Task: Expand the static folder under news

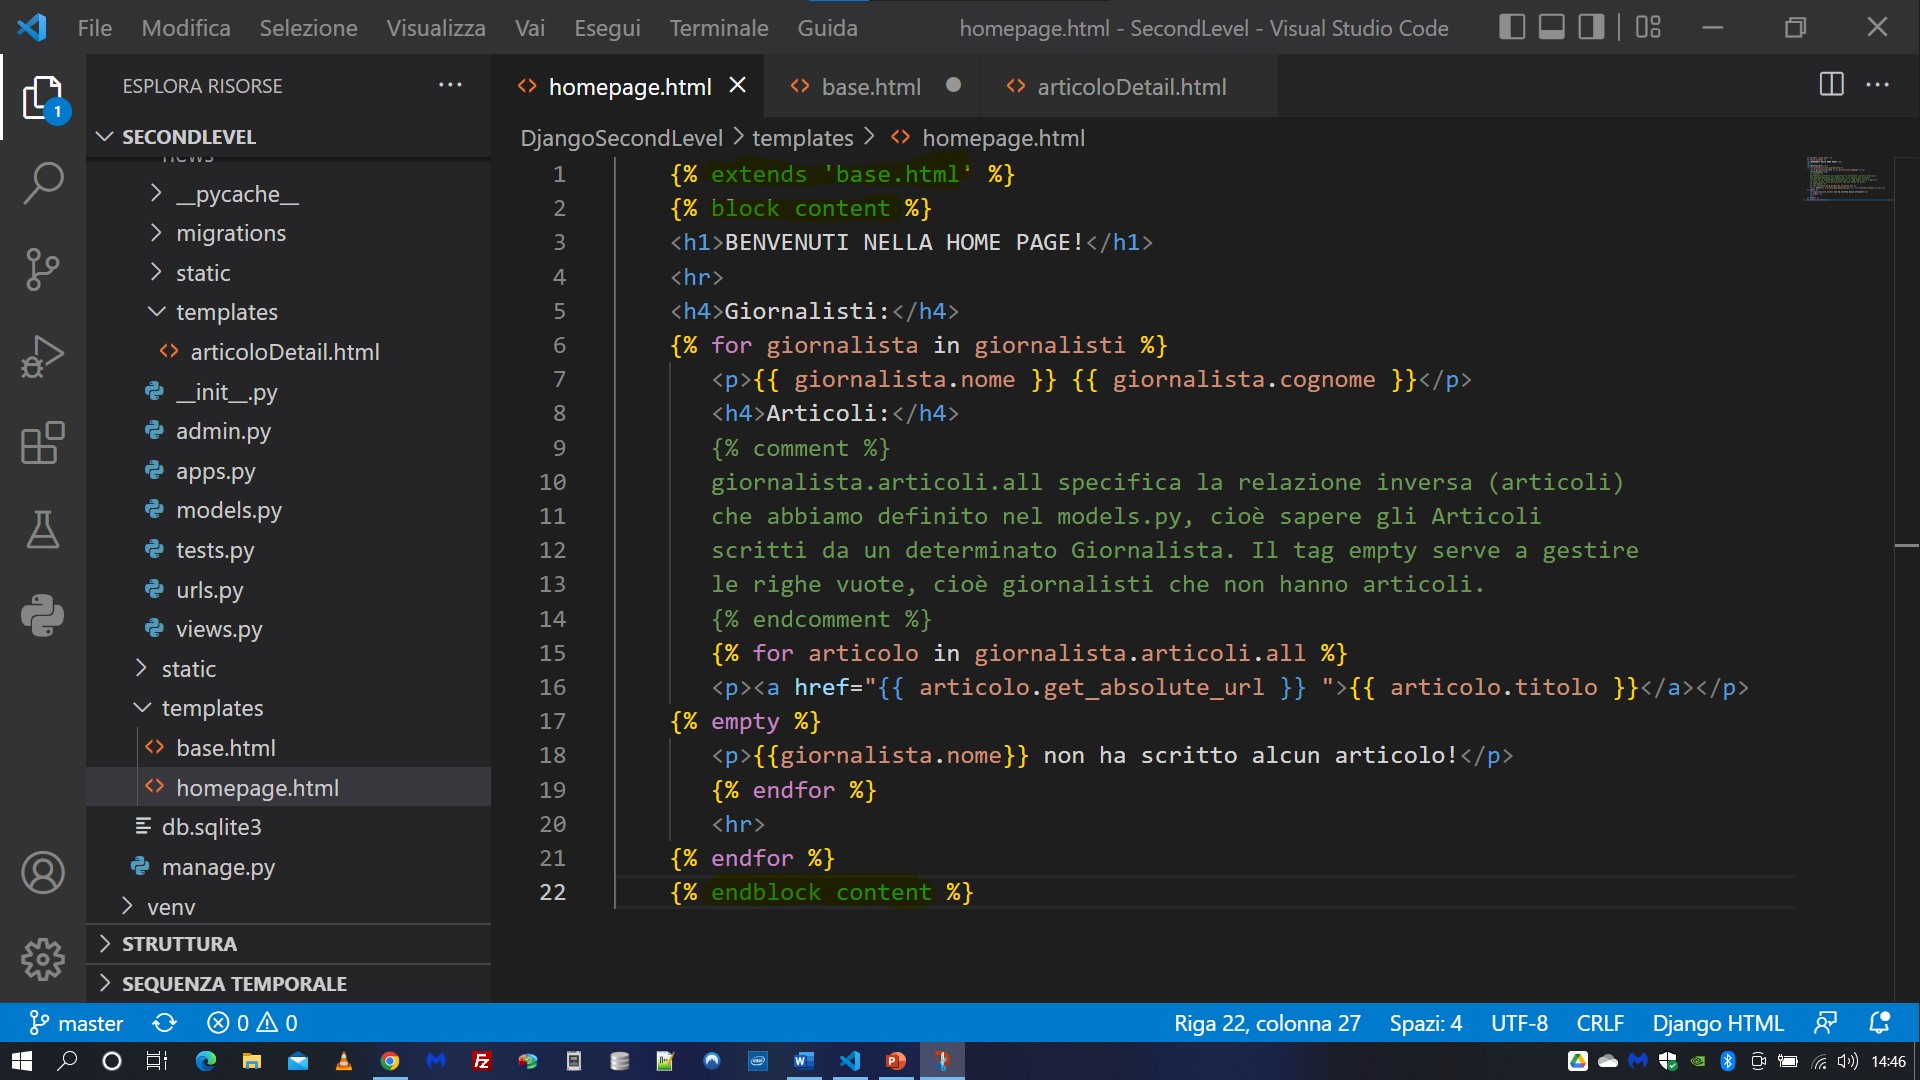Action: pos(288,273)
